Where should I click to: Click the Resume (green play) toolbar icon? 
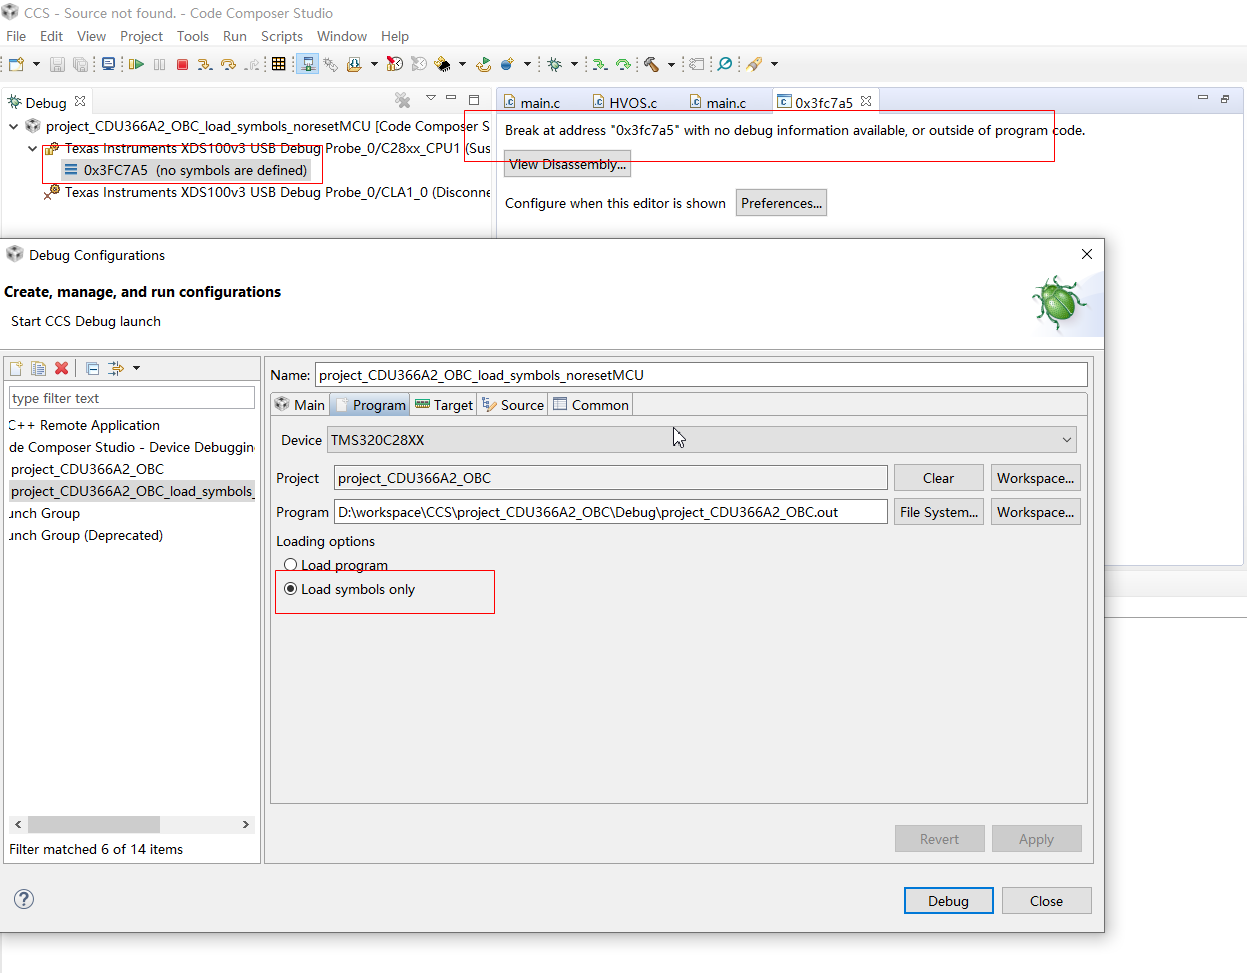136,64
